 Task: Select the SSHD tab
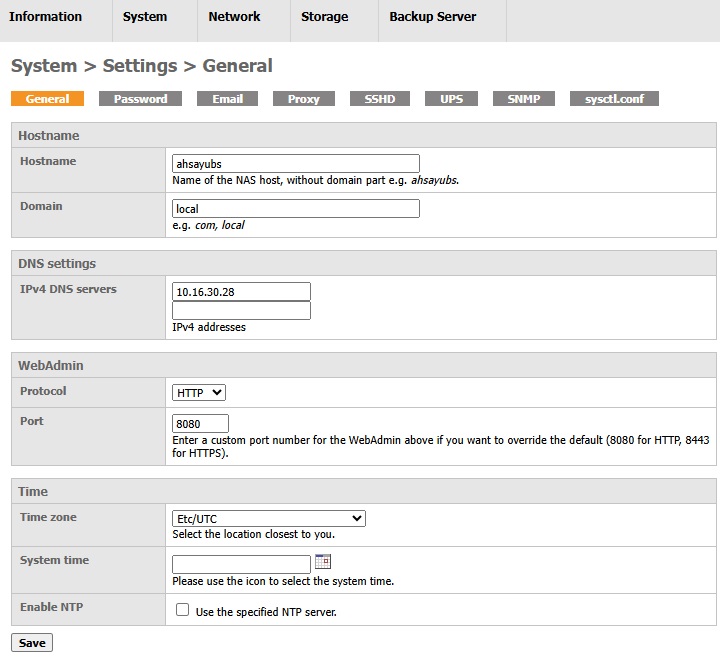(380, 99)
